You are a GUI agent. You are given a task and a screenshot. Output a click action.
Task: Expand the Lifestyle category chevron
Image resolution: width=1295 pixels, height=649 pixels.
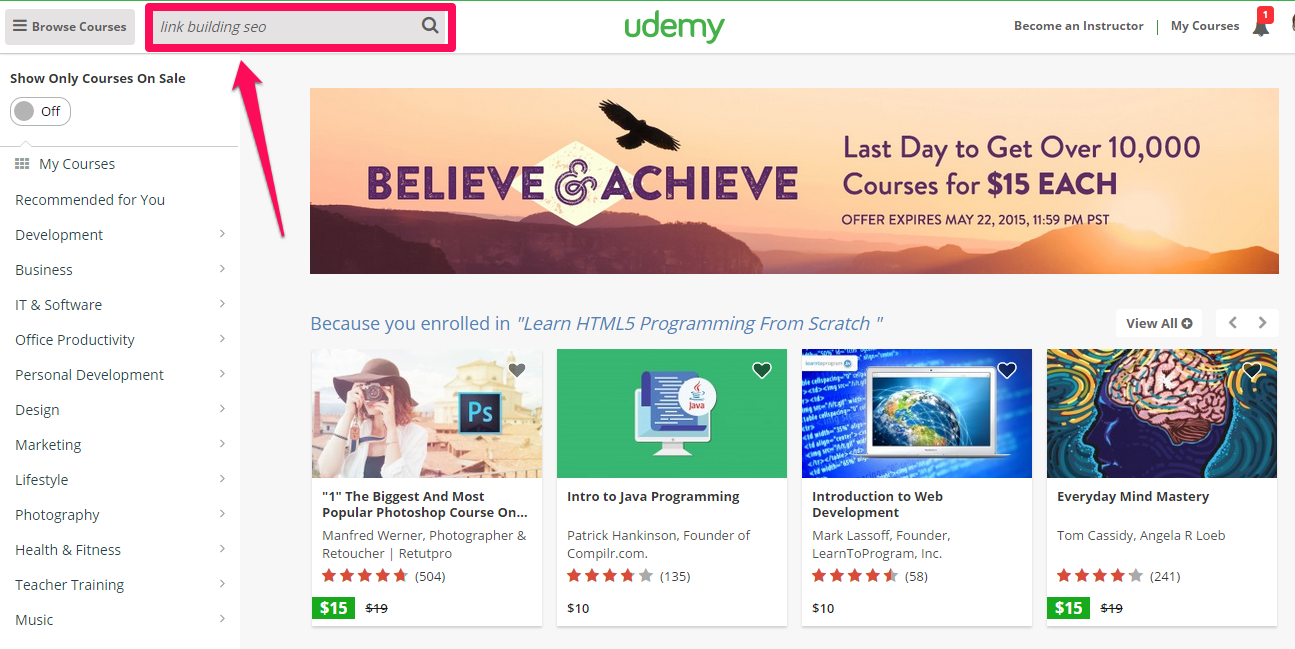click(x=222, y=479)
